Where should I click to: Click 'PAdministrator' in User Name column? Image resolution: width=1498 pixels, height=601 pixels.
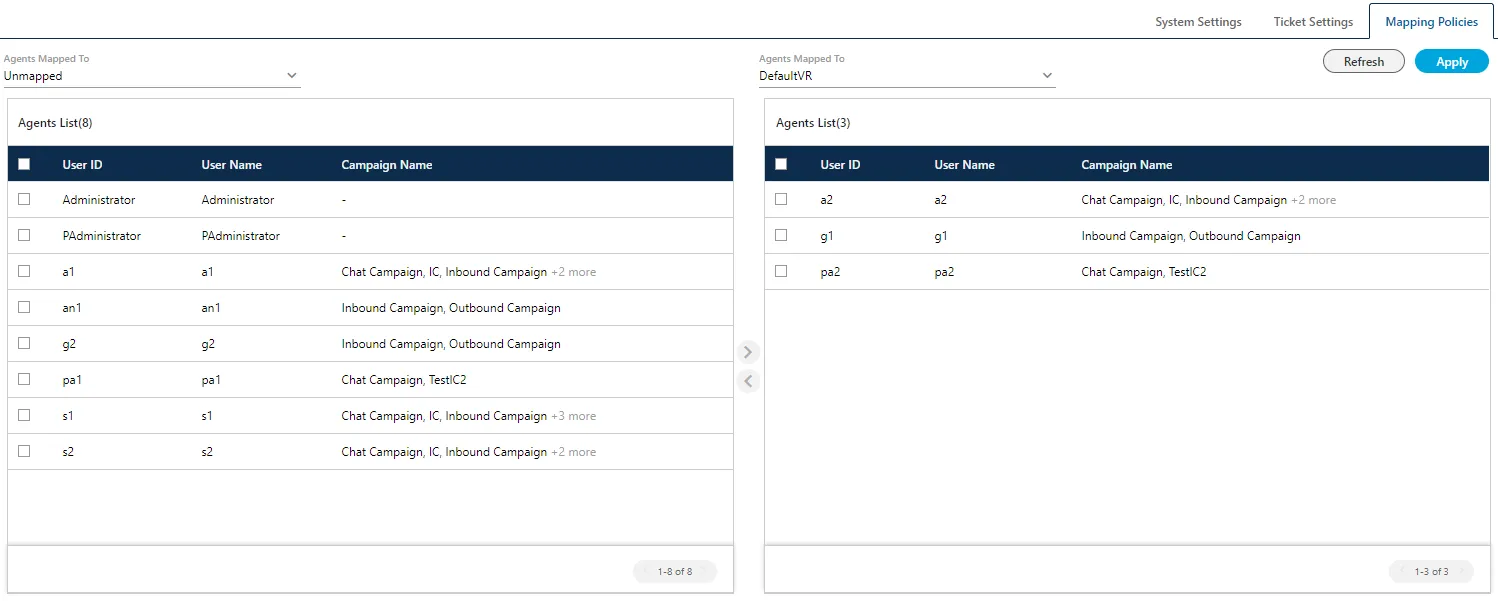pos(241,236)
